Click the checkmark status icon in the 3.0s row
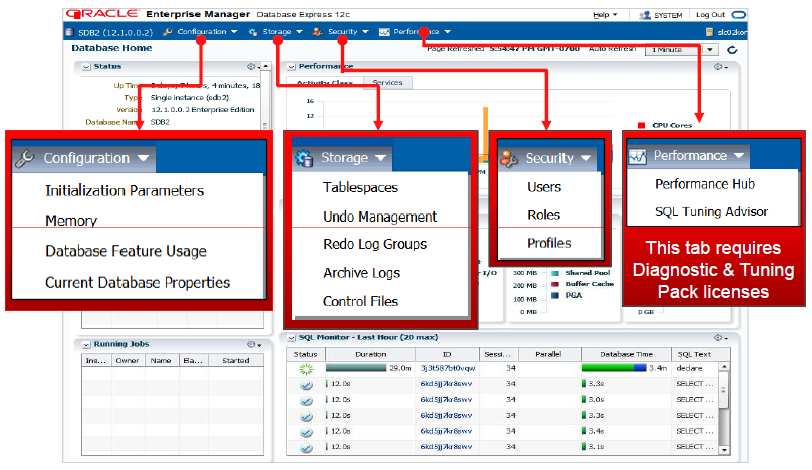Image resolution: width=812 pixels, height=470 pixels. pos(306,401)
